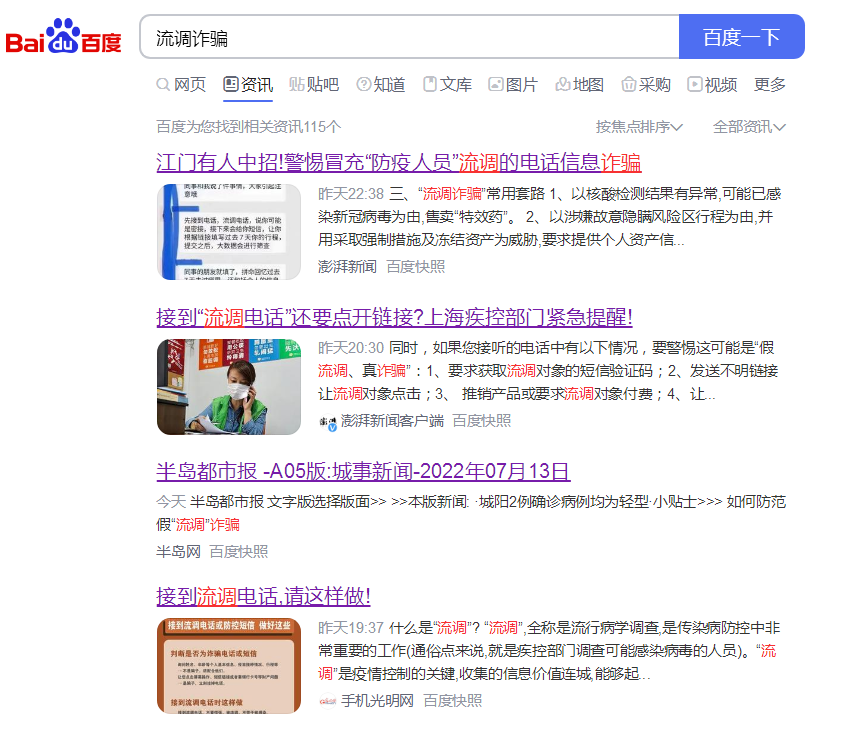
Task: Open the 知道 Q&A tab
Action: (x=381, y=85)
